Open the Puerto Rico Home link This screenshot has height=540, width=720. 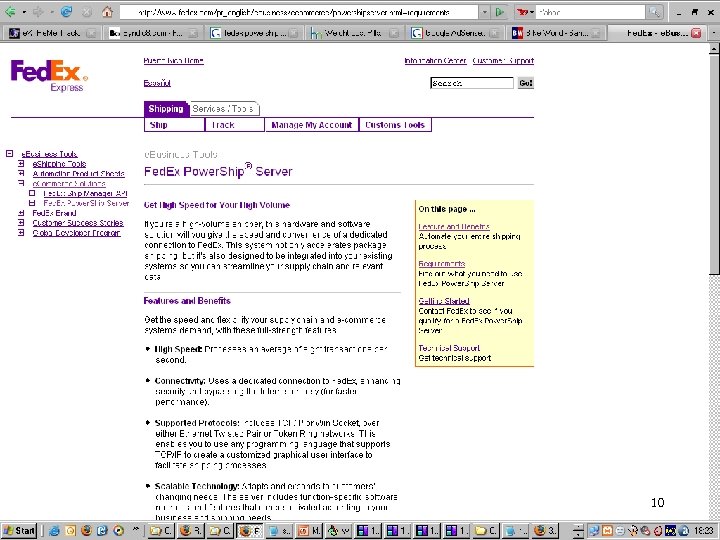(x=173, y=61)
